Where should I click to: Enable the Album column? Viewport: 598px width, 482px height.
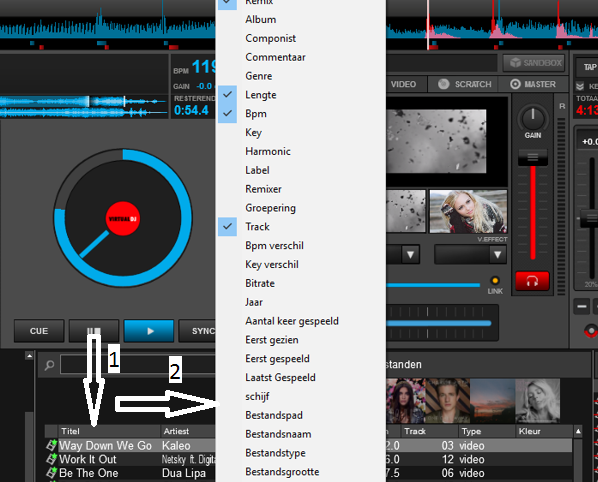[260, 19]
